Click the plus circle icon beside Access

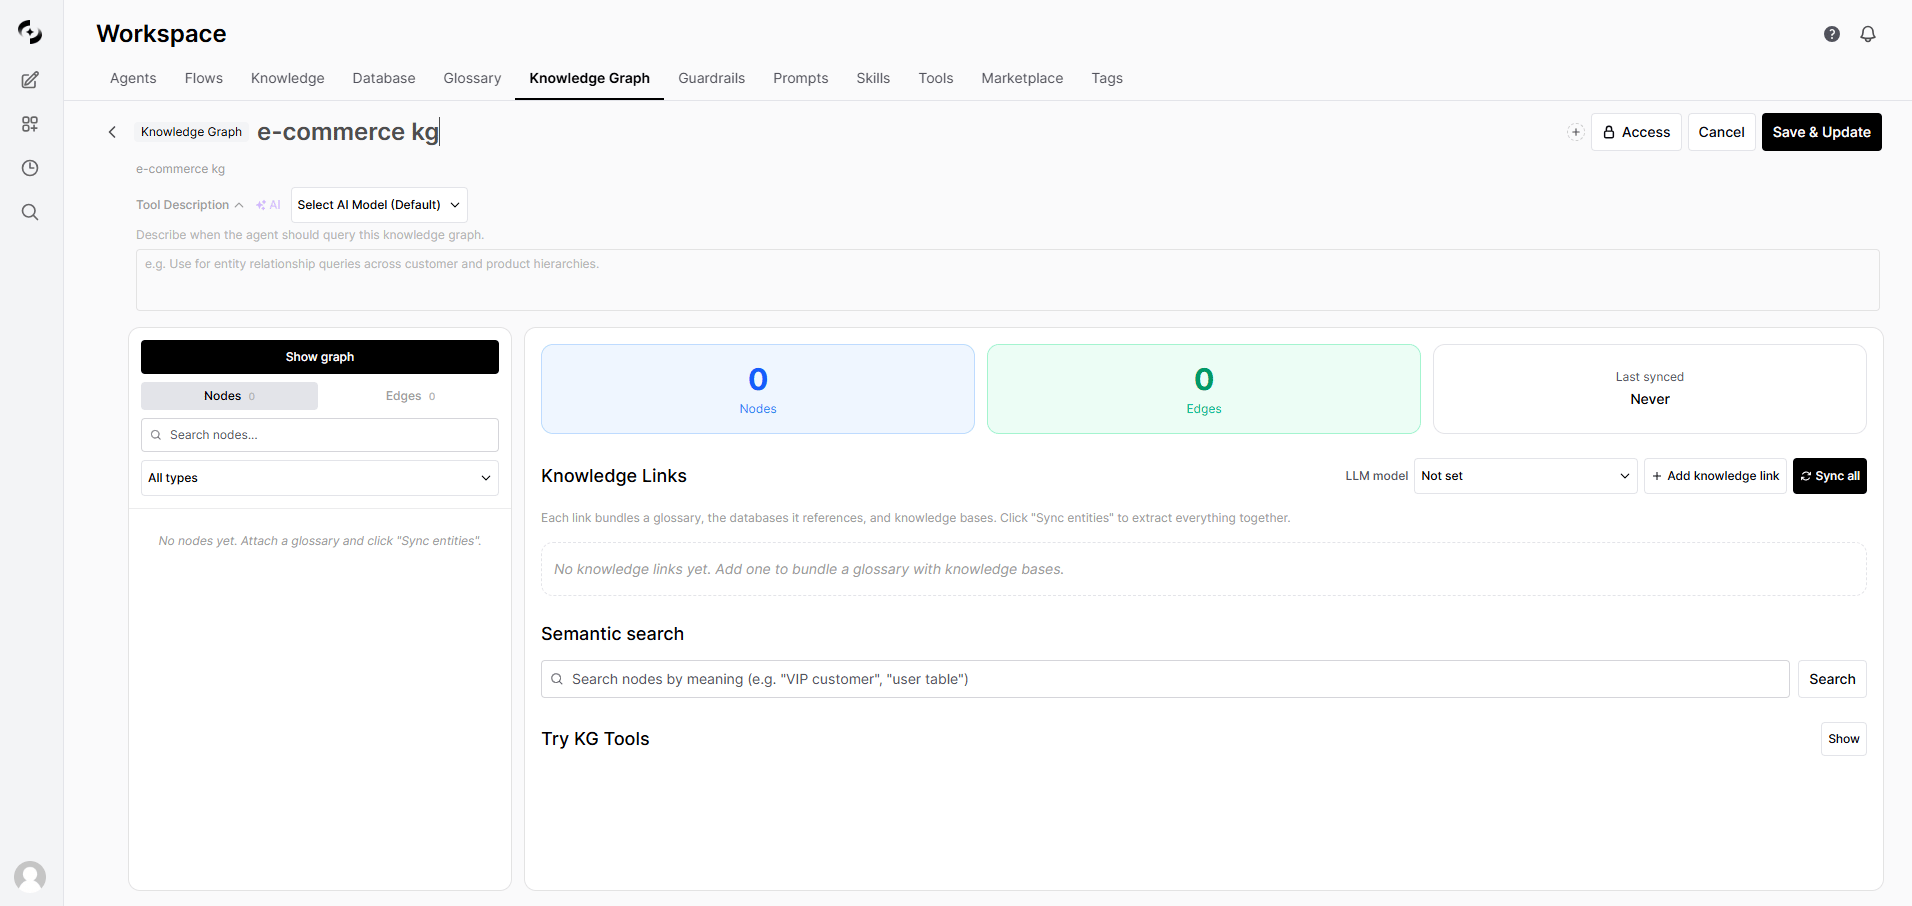coord(1576,132)
